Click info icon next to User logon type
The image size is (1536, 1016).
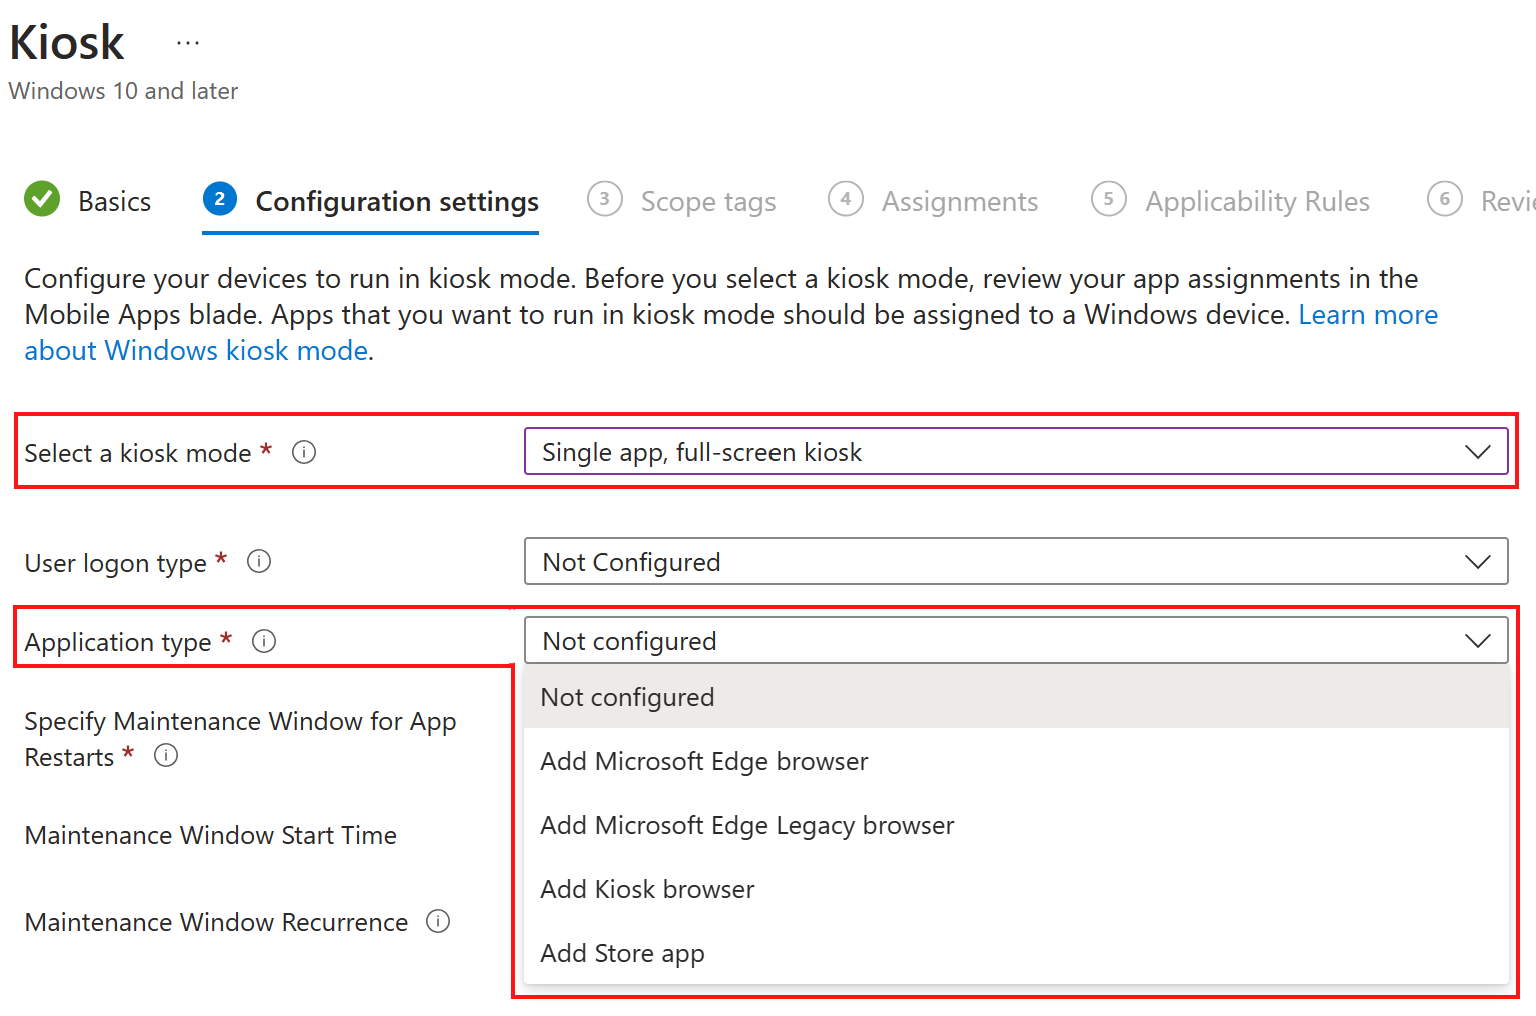(x=259, y=562)
